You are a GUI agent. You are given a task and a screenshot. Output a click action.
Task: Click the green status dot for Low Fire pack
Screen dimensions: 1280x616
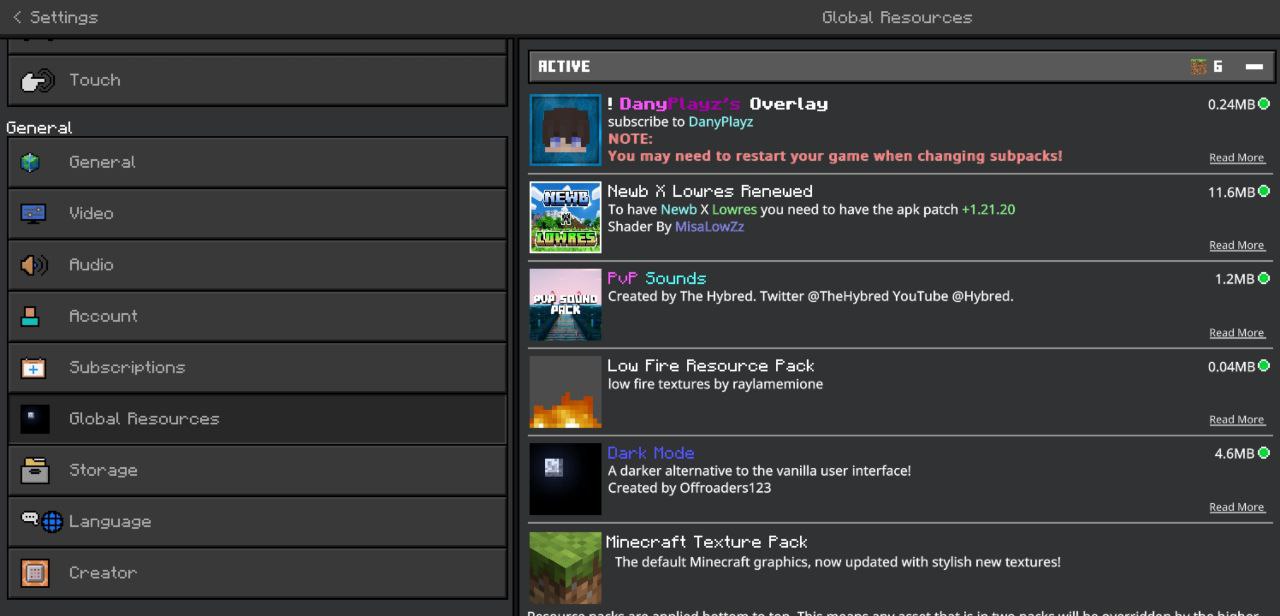click(1264, 366)
